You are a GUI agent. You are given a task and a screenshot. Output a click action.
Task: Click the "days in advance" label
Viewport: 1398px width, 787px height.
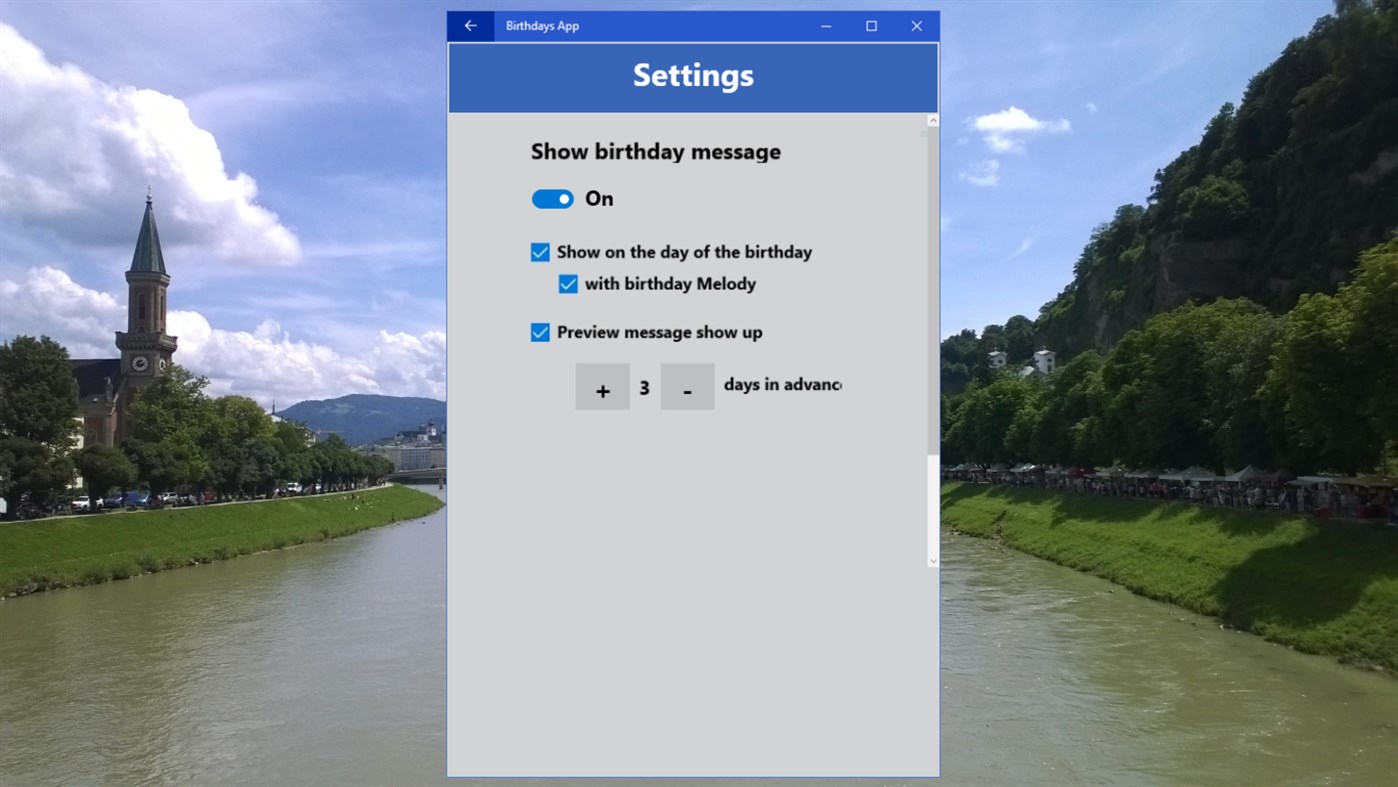[x=783, y=385]
